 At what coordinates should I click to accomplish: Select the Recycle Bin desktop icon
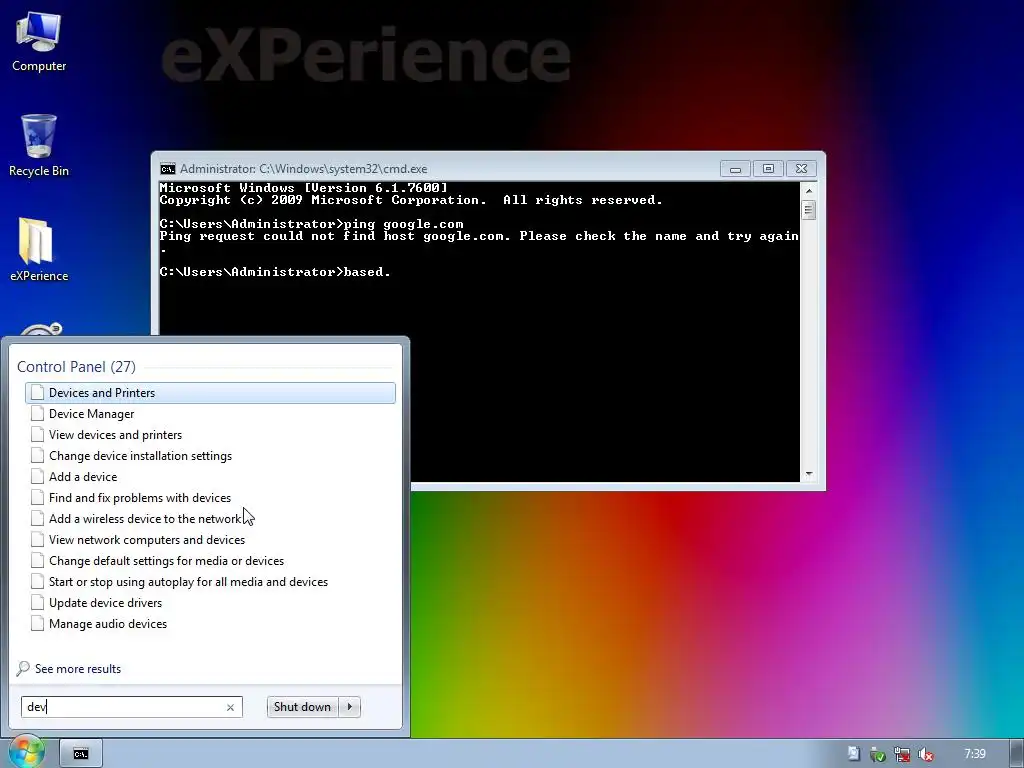(39, 145)
